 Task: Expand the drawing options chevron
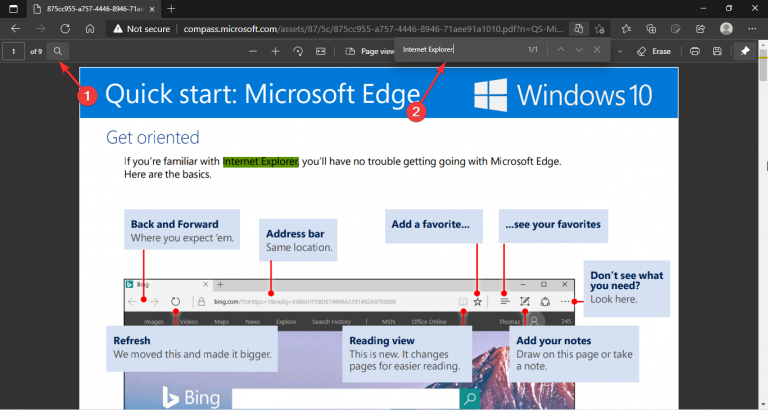620,51
